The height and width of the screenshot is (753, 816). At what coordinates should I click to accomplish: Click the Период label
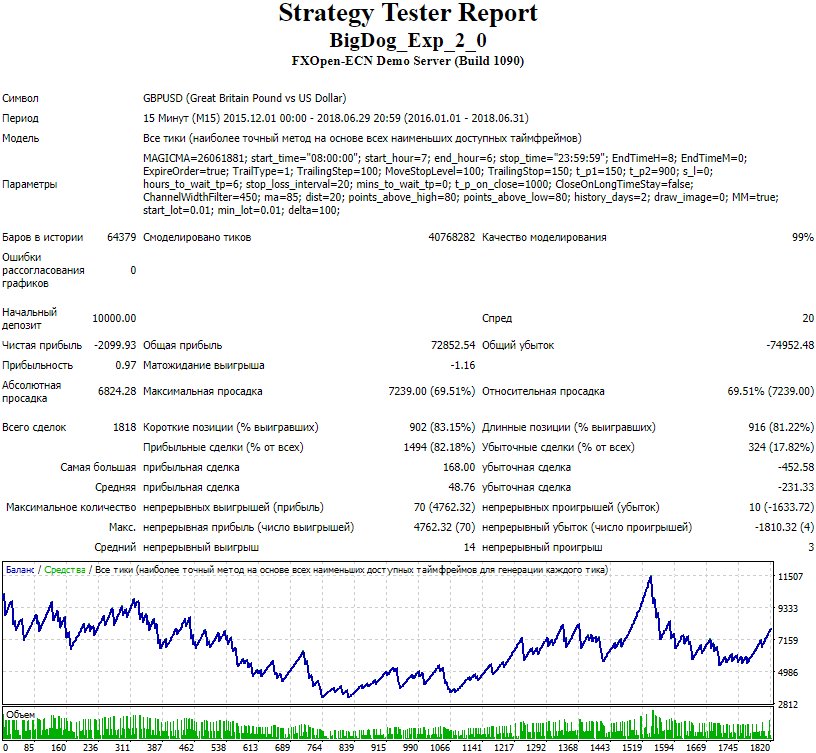20,118
